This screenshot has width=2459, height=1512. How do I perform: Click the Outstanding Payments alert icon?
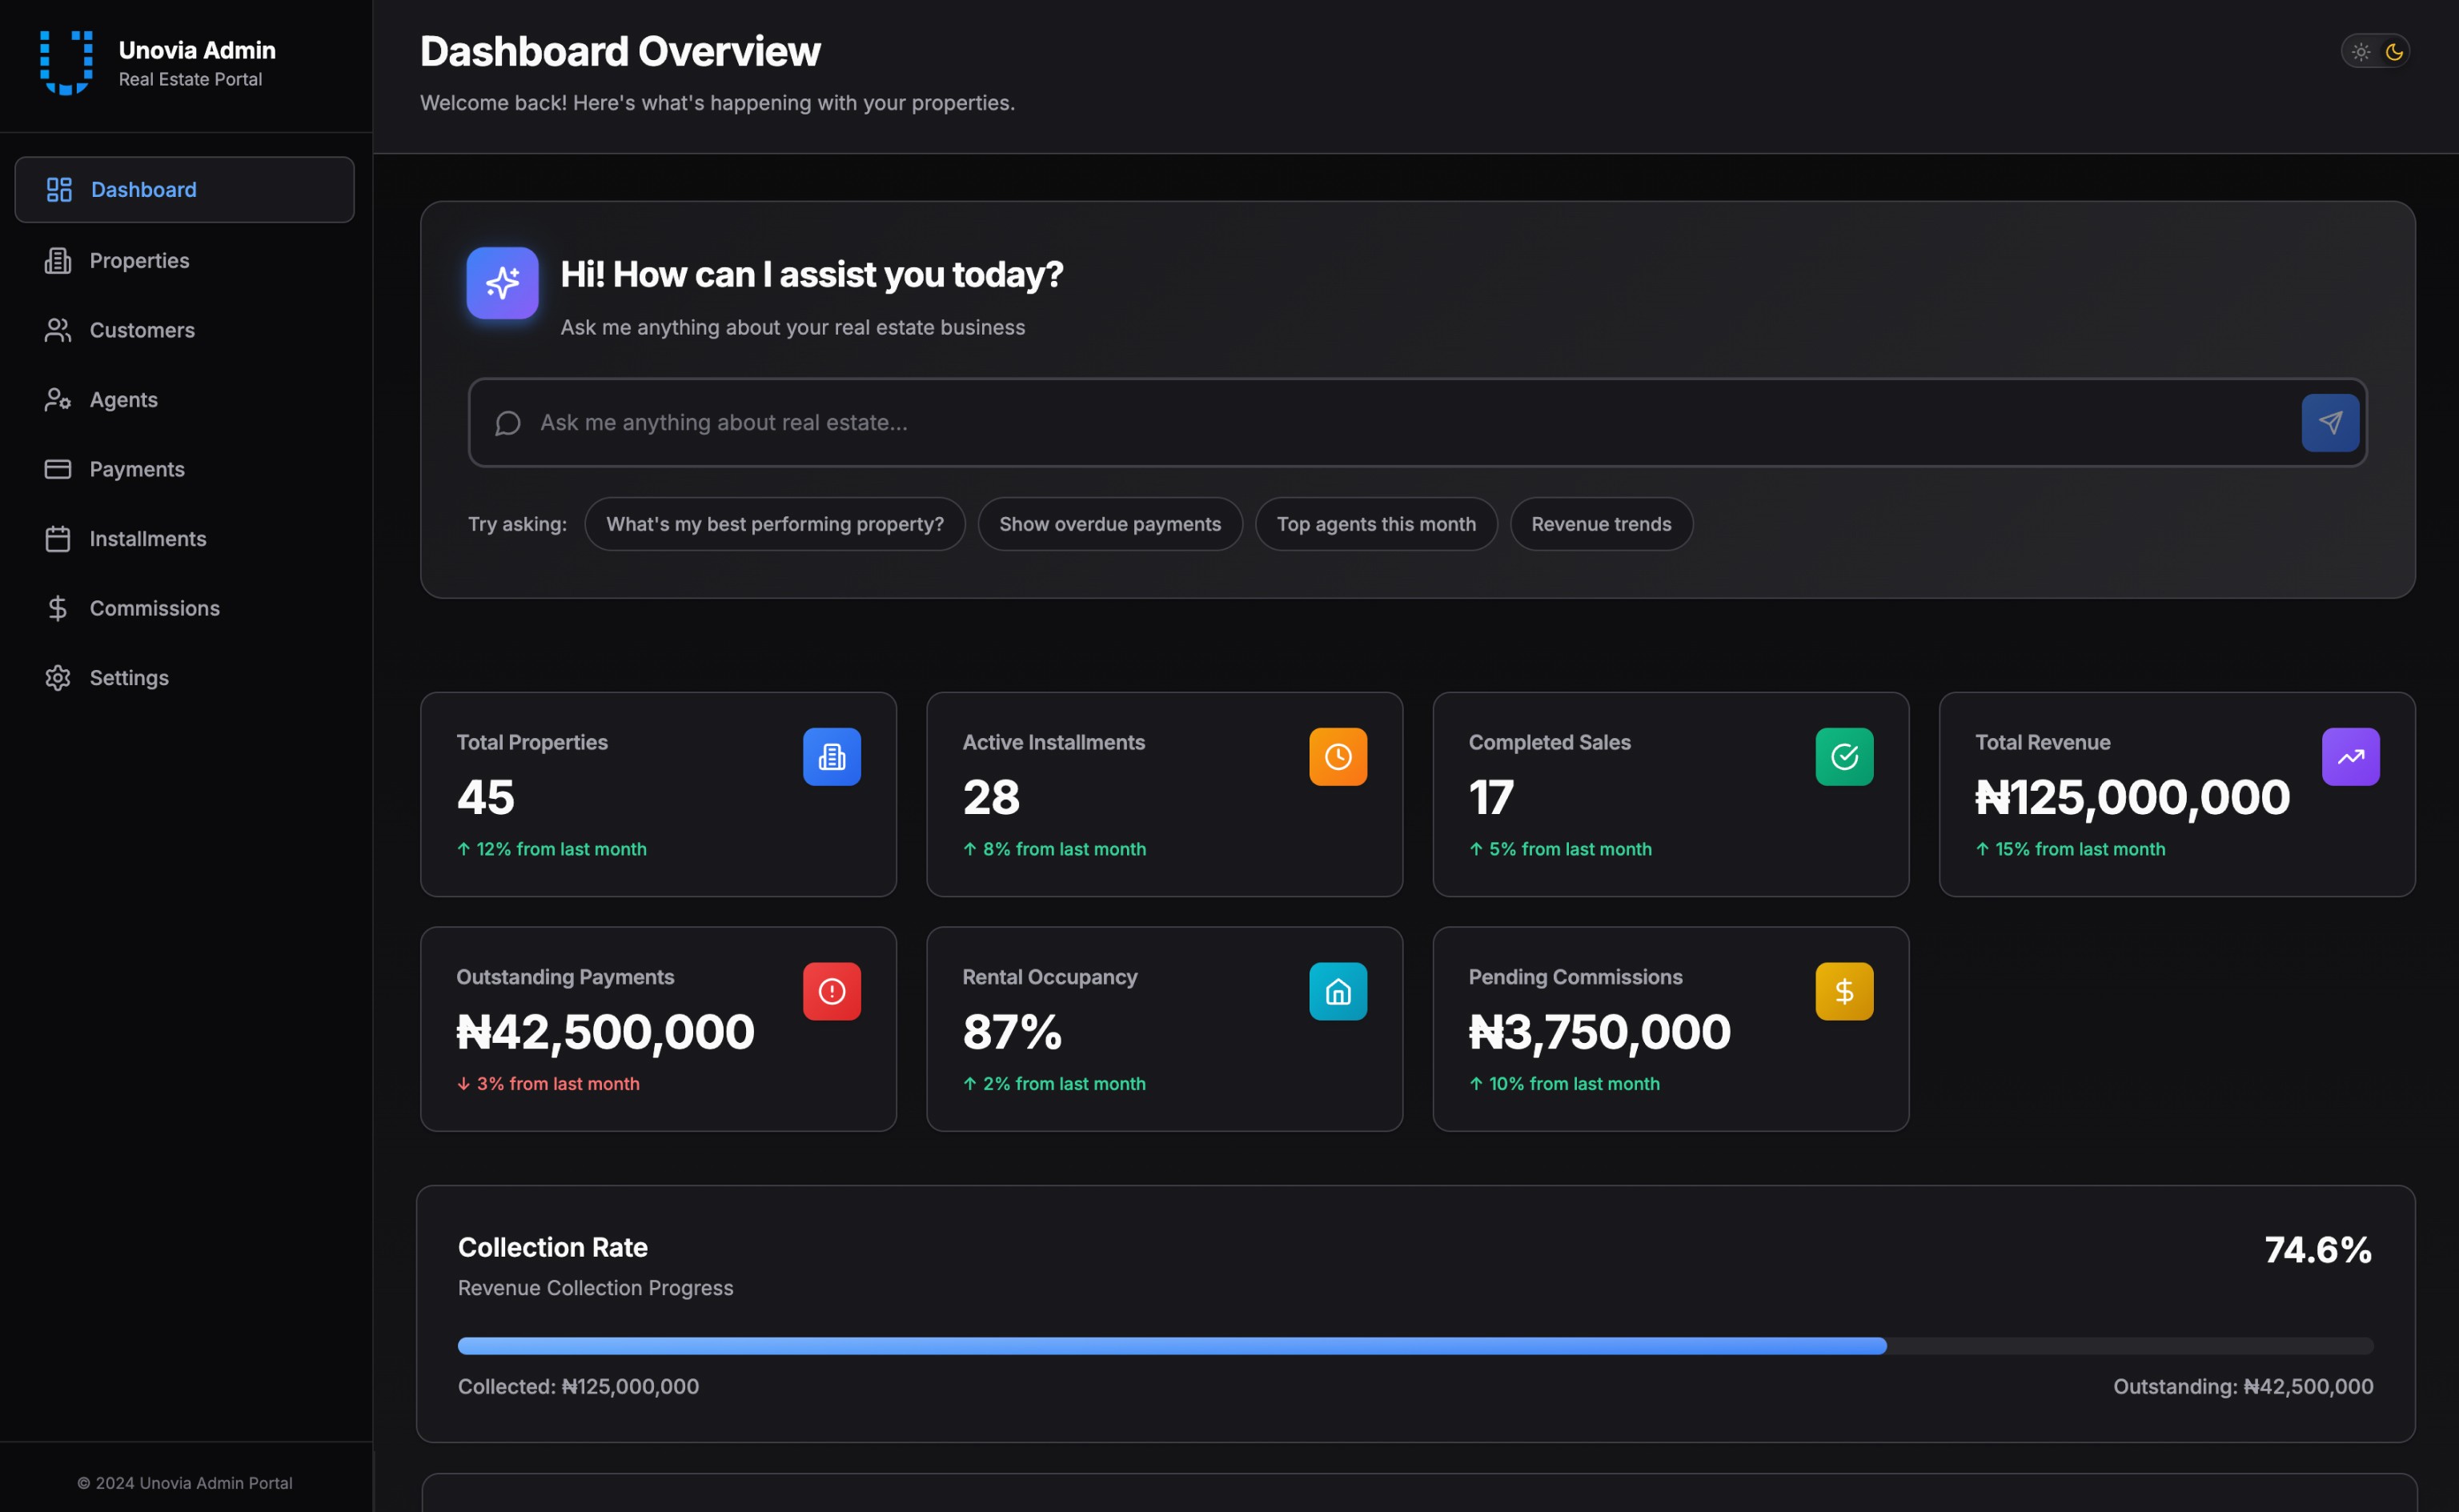(x=831, y=991)
